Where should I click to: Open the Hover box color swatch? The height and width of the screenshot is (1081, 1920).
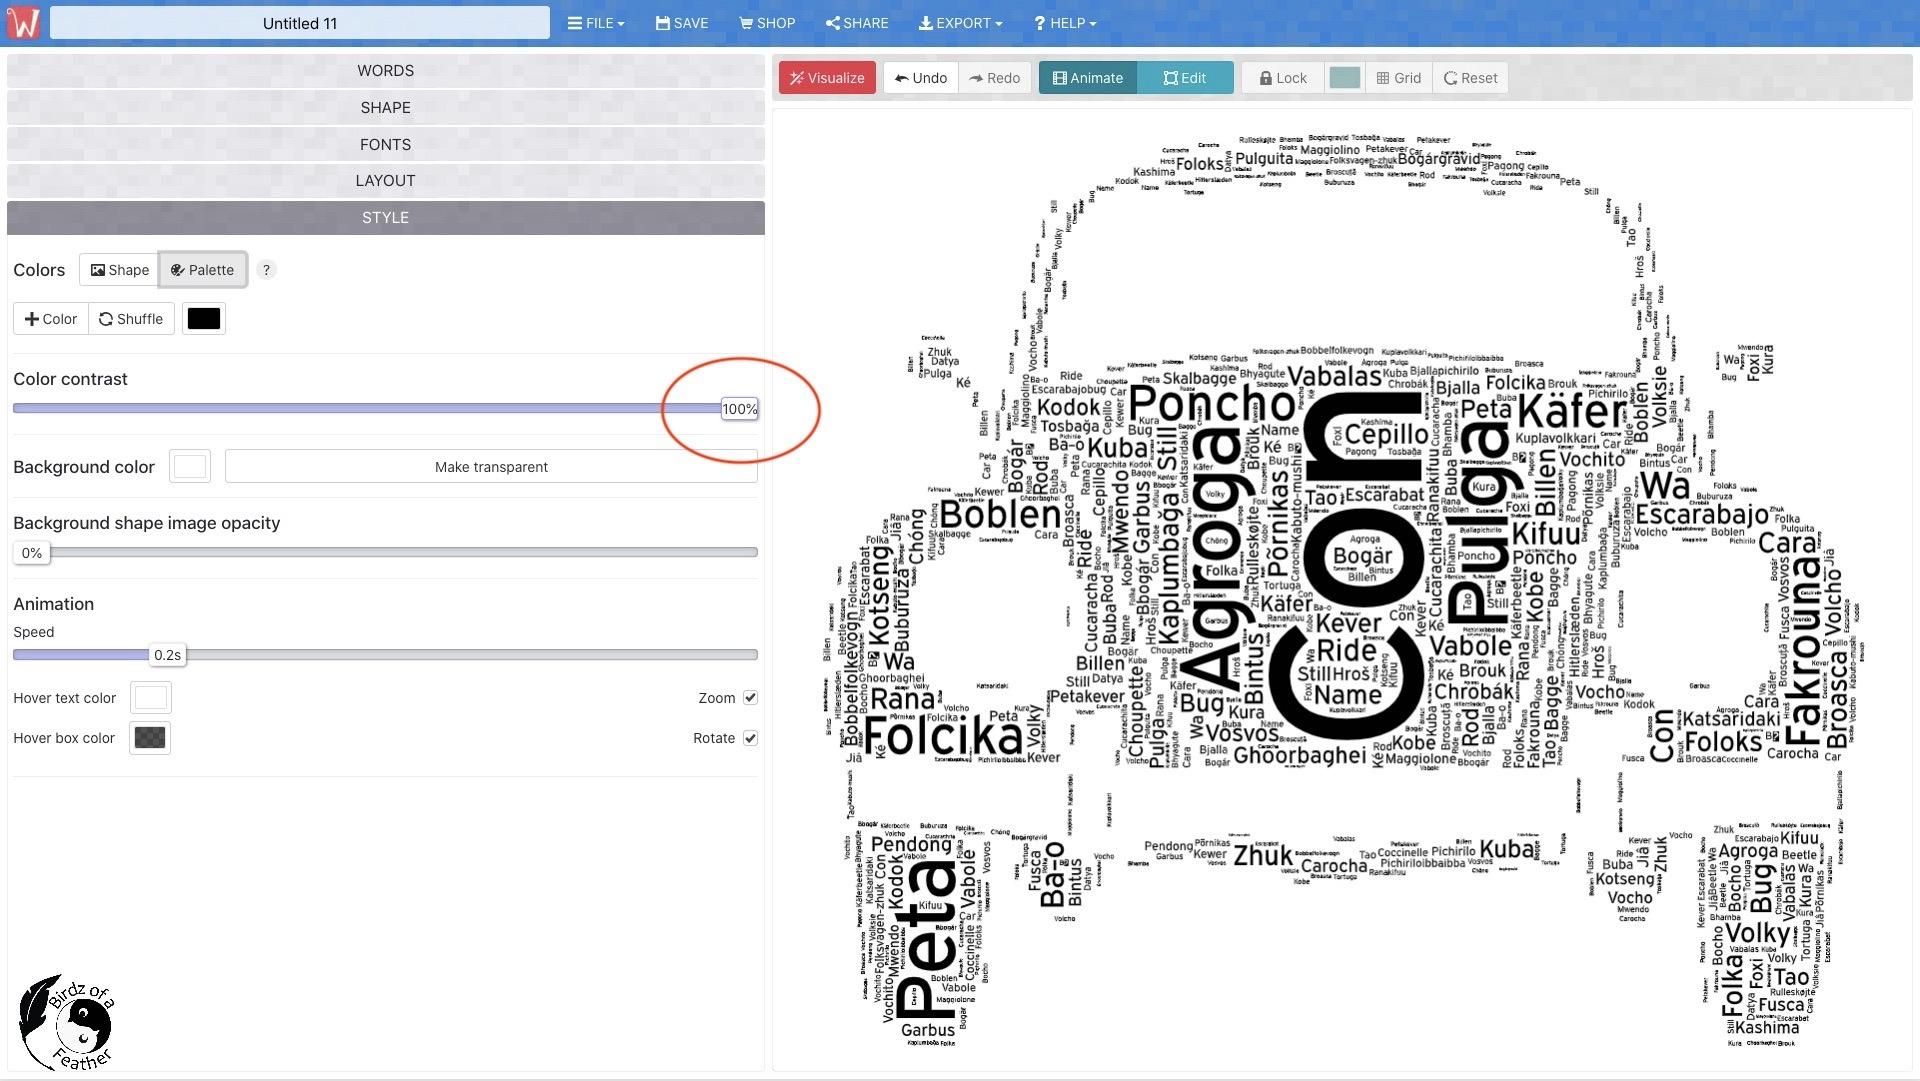point(150,738)
